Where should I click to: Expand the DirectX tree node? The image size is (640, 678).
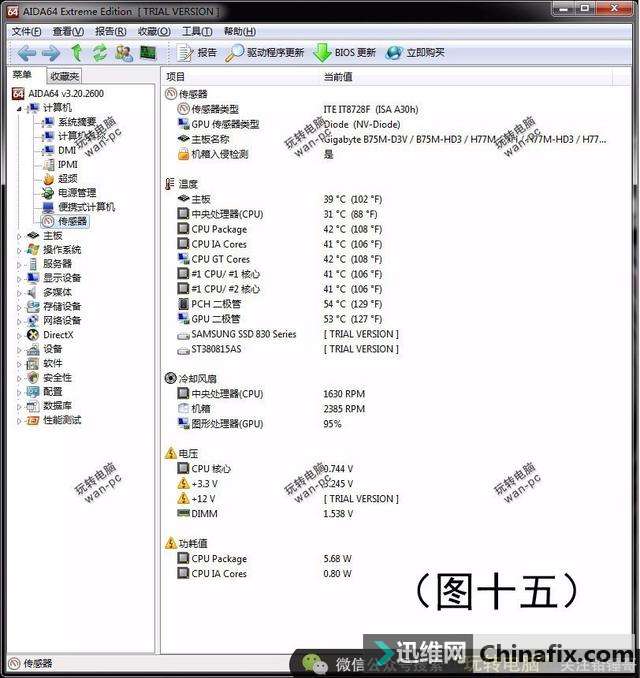(x=19, y=336)
